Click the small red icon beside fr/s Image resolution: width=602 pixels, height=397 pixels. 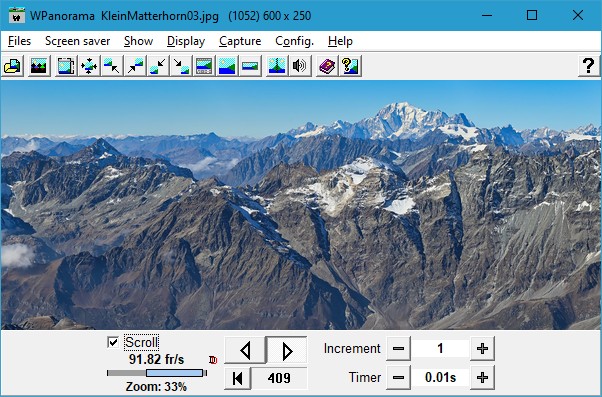pos(213,360)
